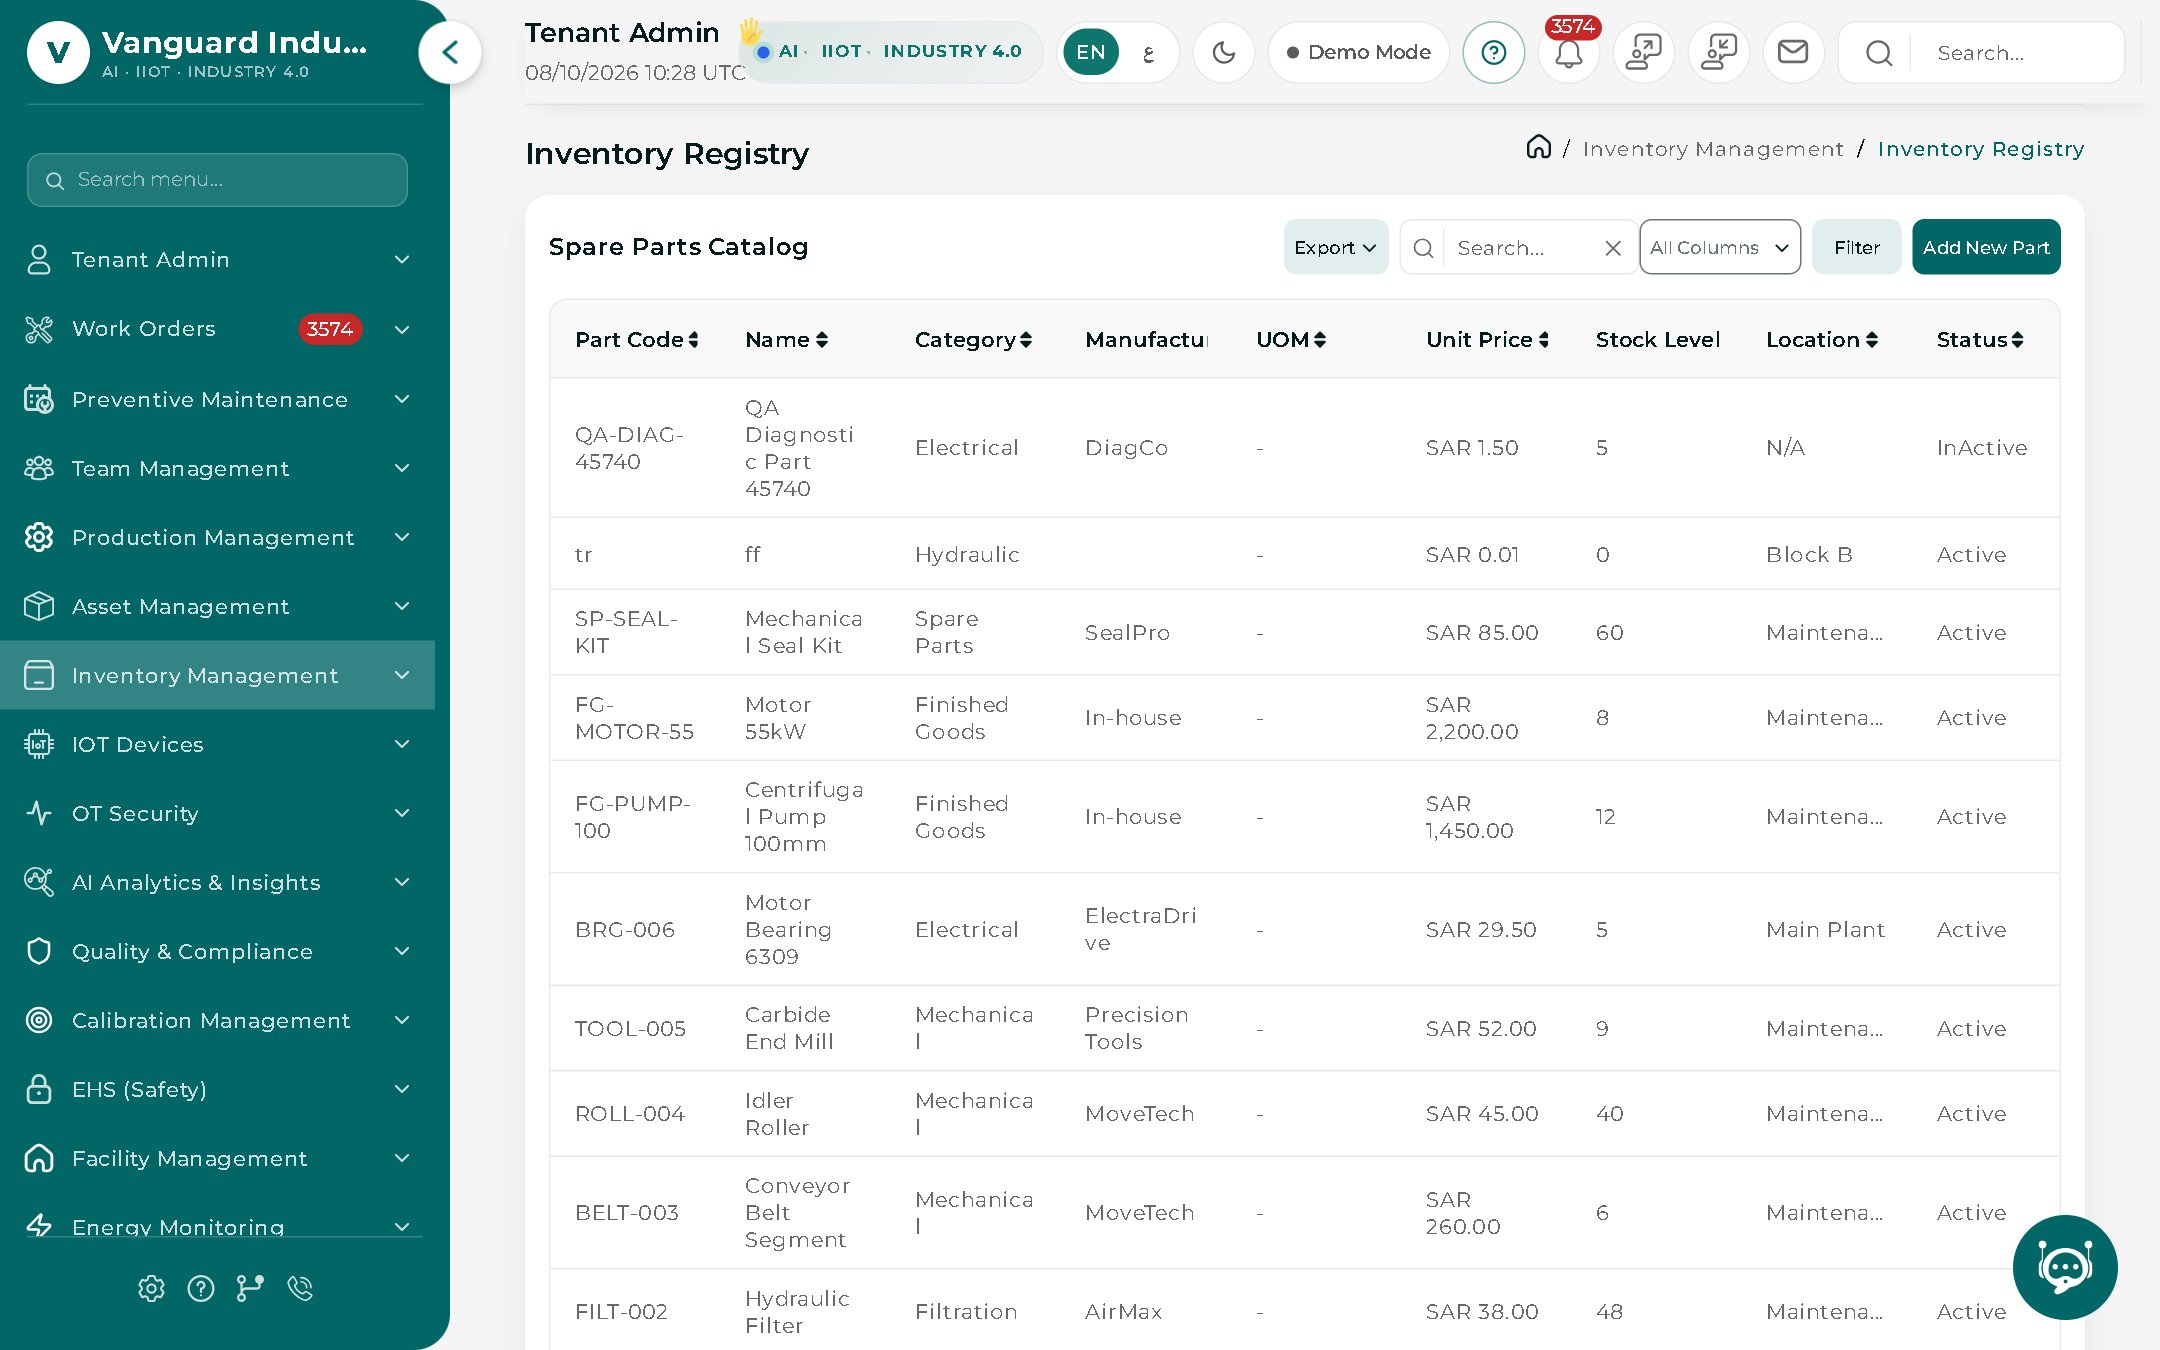The width and height of the screenshot is (2160, 1350).
Task: Open the Export dropdown
Action: coord(1335,247)
